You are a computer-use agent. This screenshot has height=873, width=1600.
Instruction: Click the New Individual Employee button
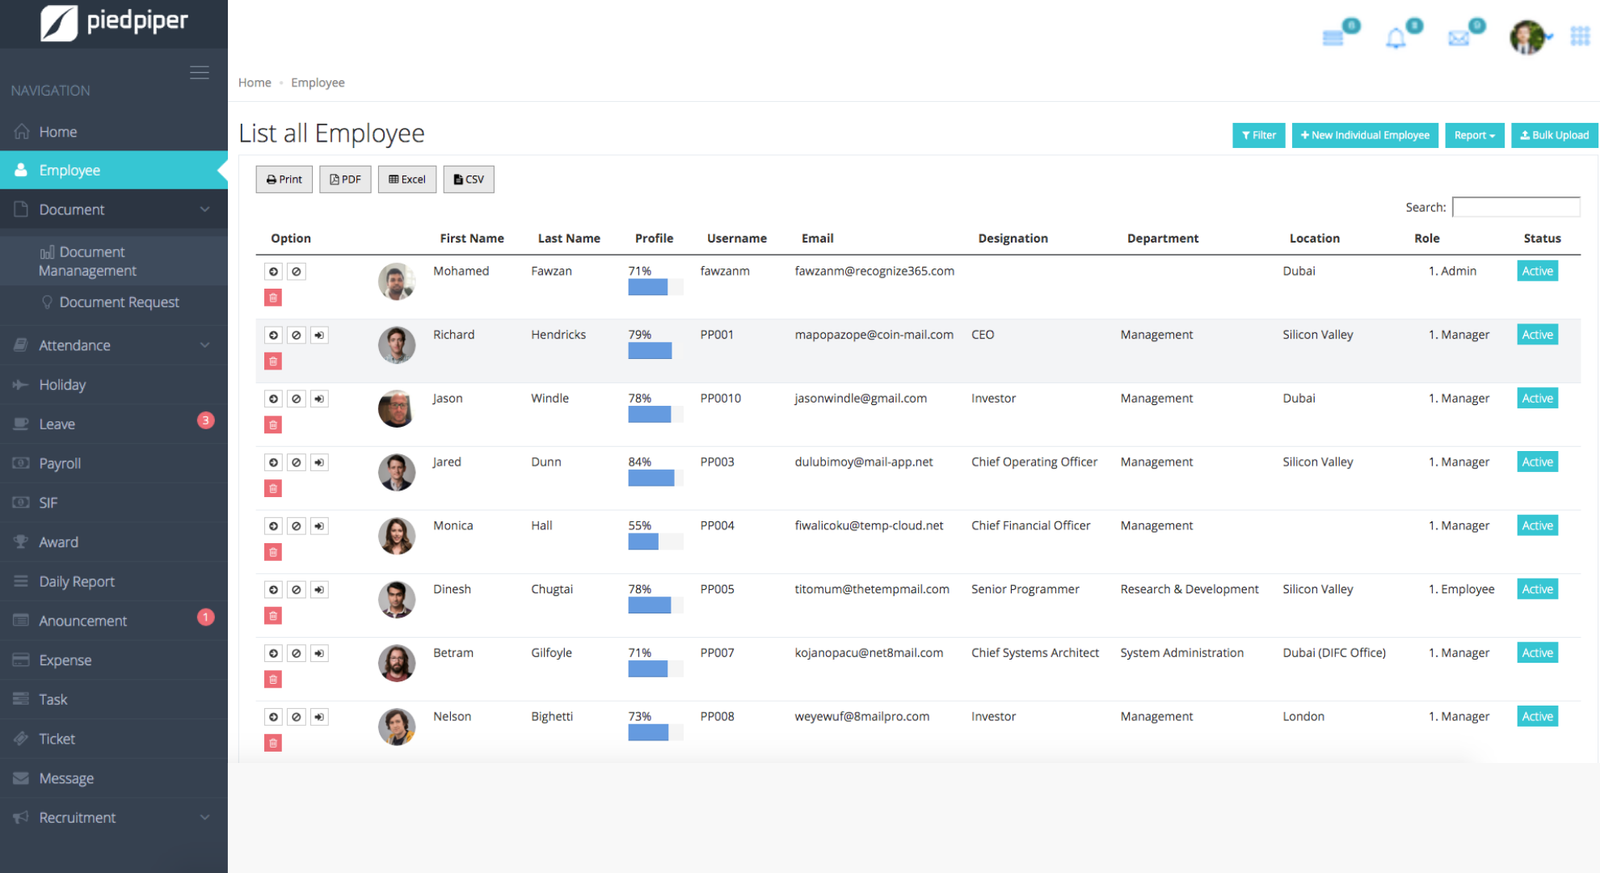(x=1365, y=136)
